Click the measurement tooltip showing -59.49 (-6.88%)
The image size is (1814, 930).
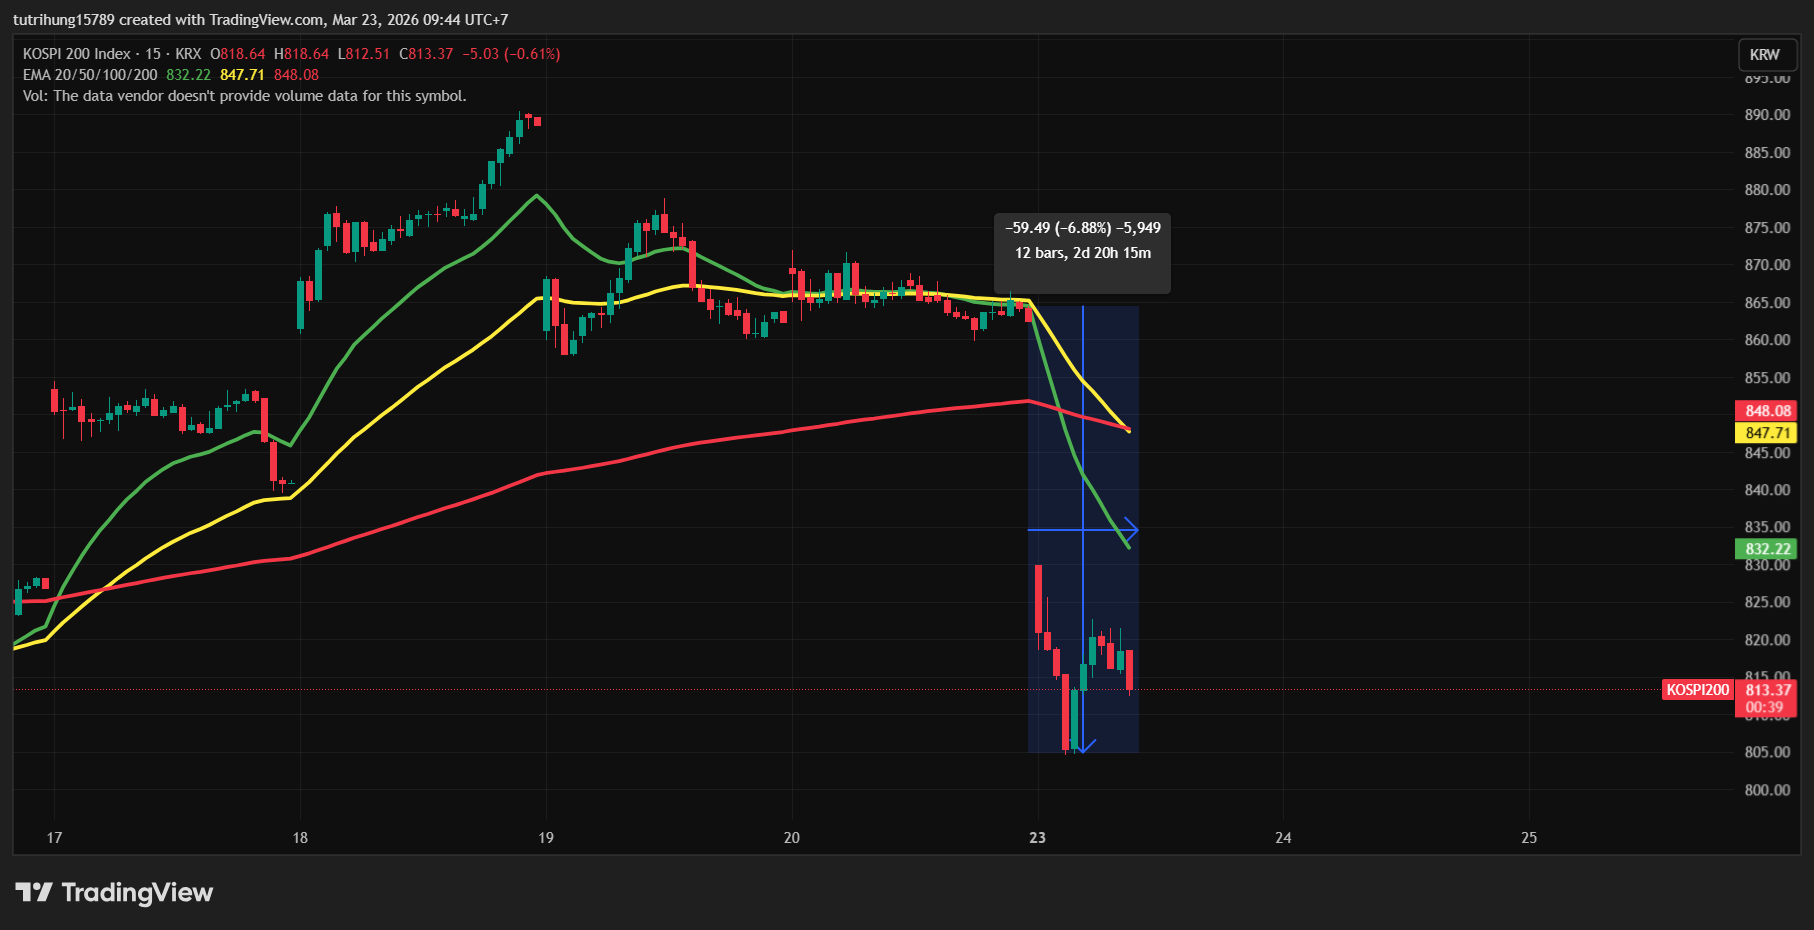pyautogui.click(x=1082, y=241)
